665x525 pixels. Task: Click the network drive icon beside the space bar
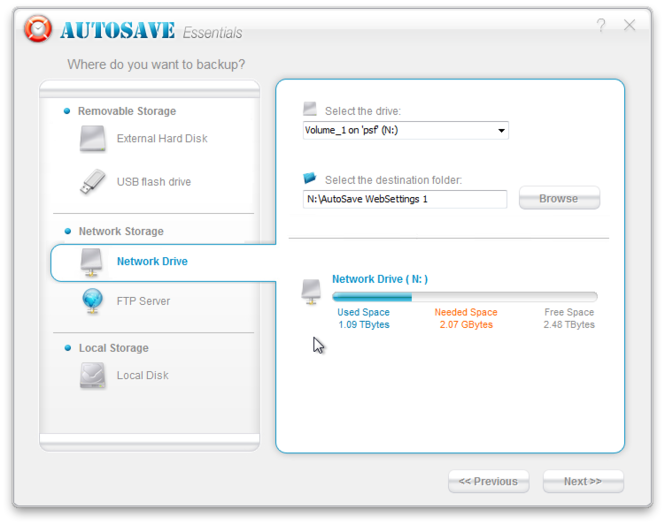(311, 292)
